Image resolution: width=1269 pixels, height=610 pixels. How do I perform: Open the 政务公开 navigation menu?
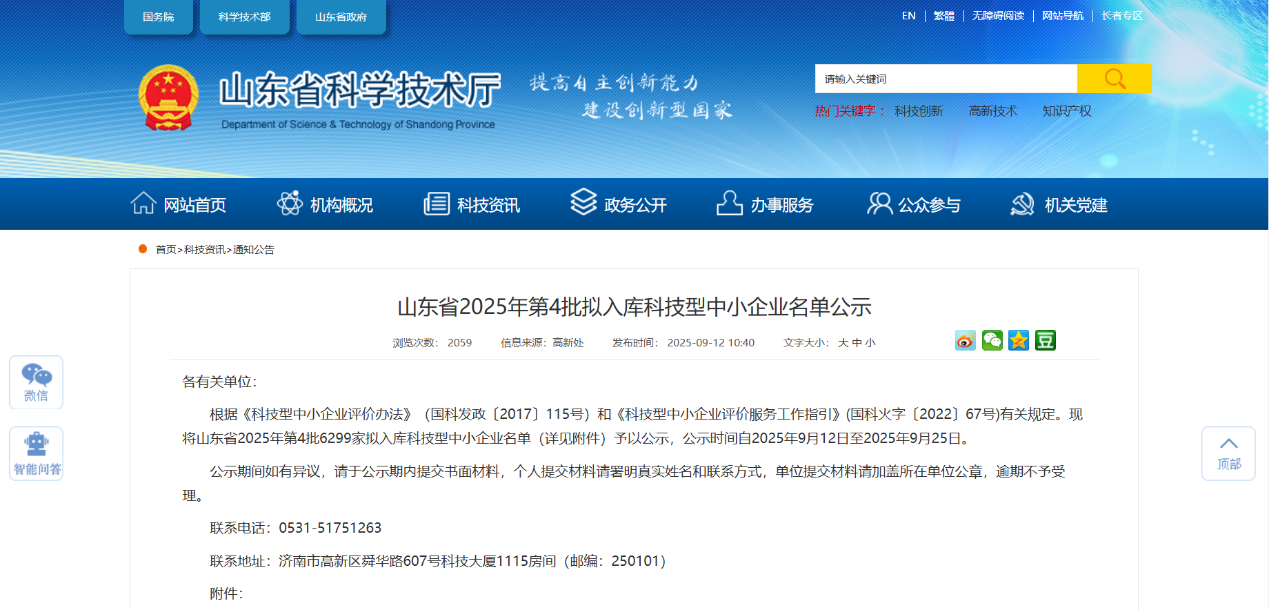[618, 205]
